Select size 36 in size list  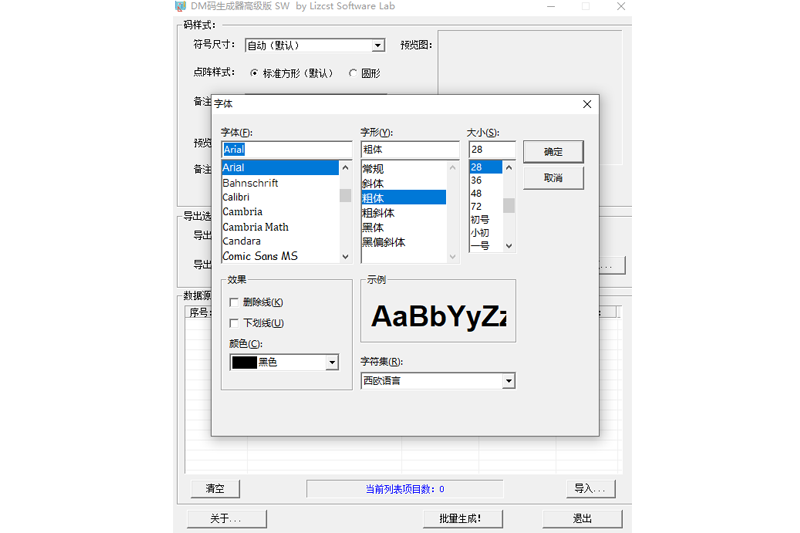(486, 180)
